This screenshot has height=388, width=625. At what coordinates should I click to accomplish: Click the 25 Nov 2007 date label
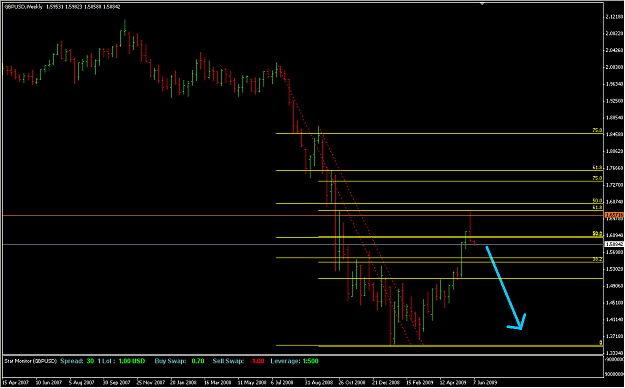151,382
